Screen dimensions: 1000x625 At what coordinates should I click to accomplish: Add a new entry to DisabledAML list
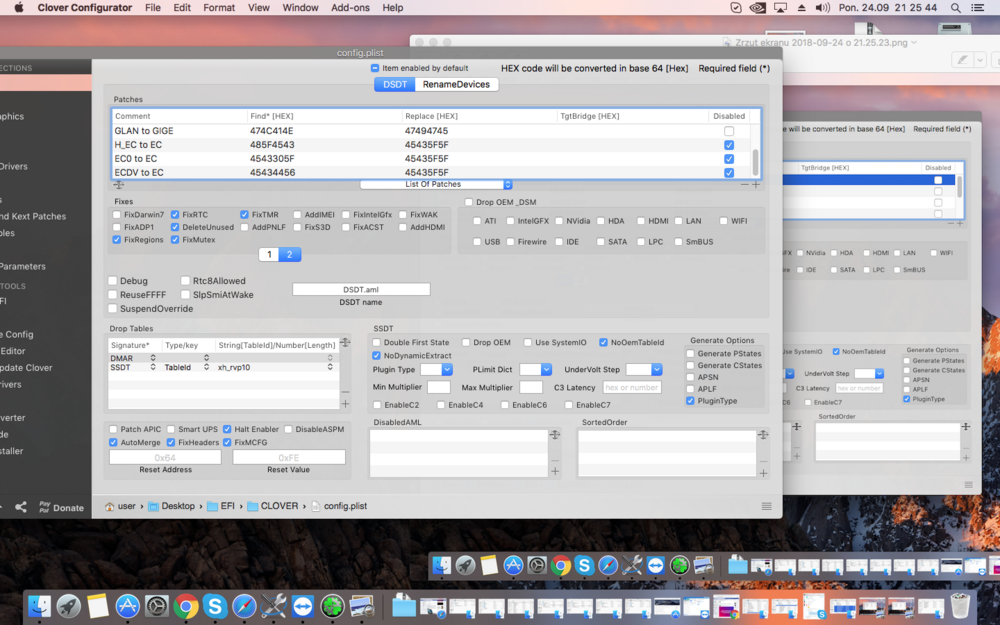coord(555,471)
